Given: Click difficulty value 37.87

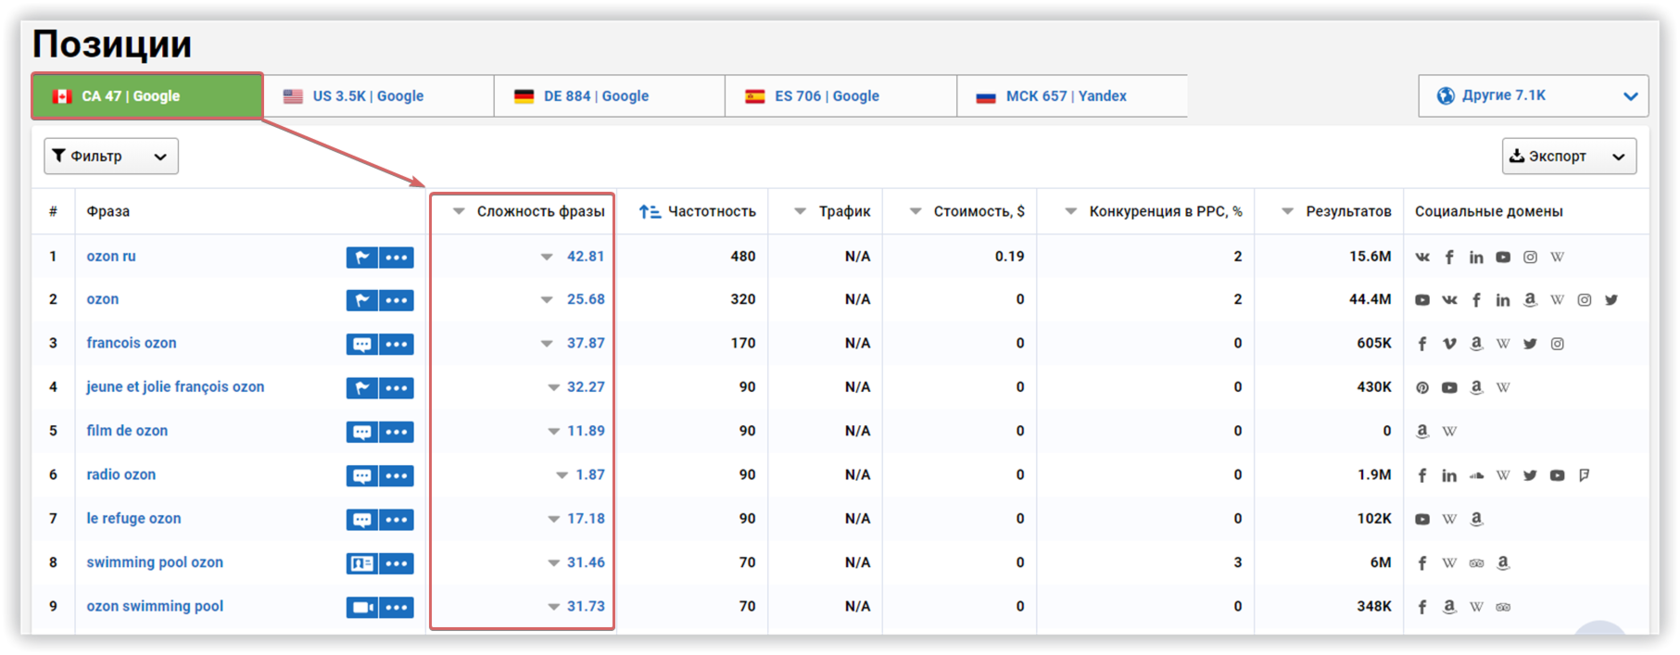Looking at the screenshot, I should pyautogui.click(x=586, y=343).
